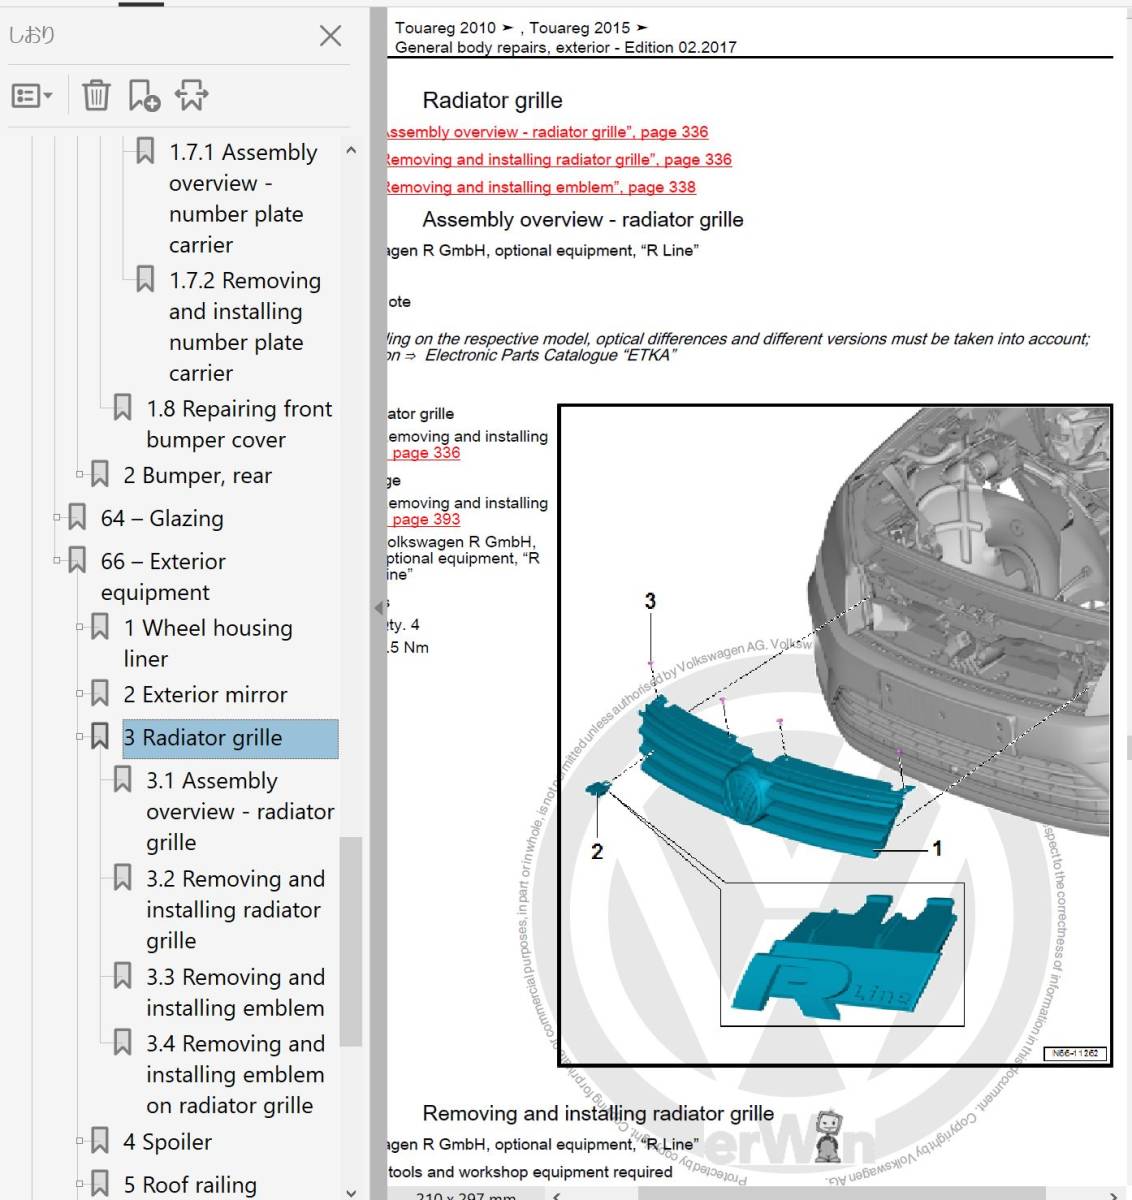Viewport: 1132px width, 1200px height.
Task: Select the 5 Roof railing bookmark
Action: pyautogui.click(x=190, y=1184)
